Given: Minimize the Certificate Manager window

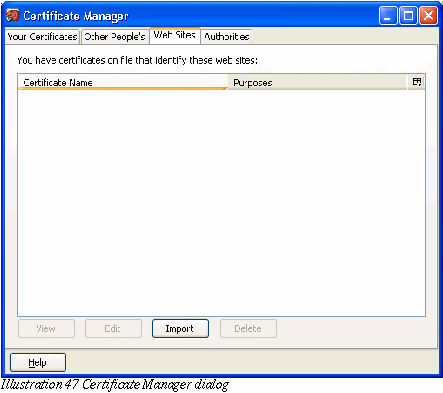Looking at the screenshot, I should [x=388, y=16].
